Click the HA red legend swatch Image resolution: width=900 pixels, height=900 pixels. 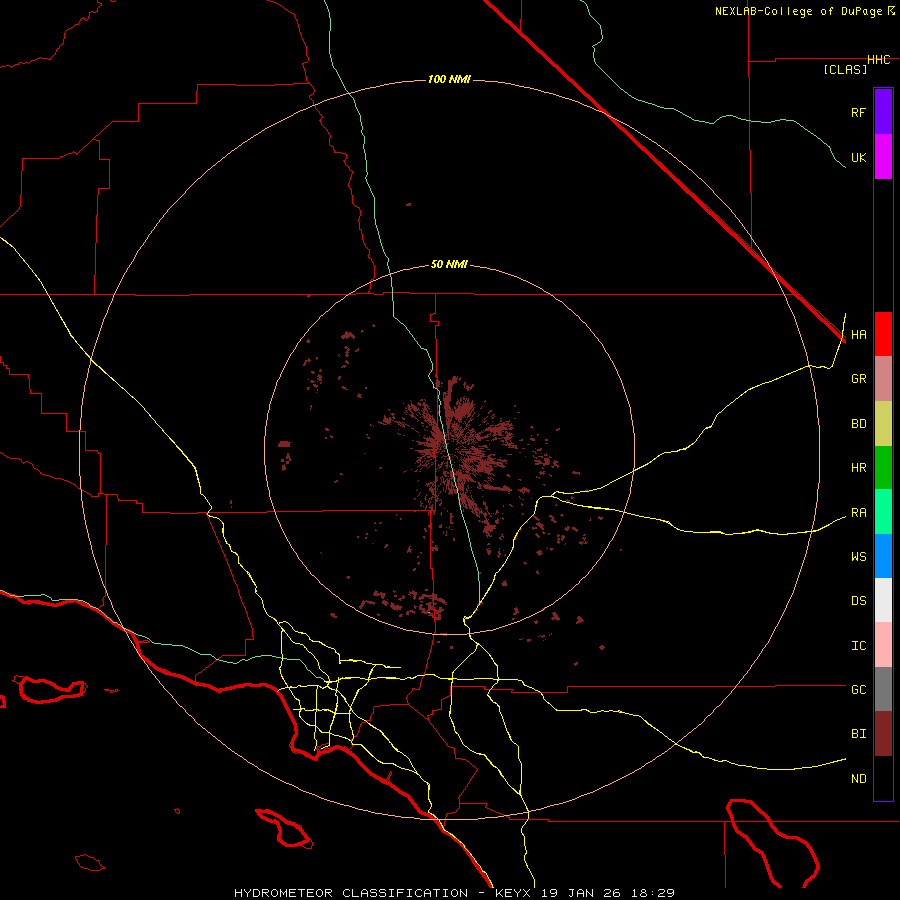[x=883, y=334]
